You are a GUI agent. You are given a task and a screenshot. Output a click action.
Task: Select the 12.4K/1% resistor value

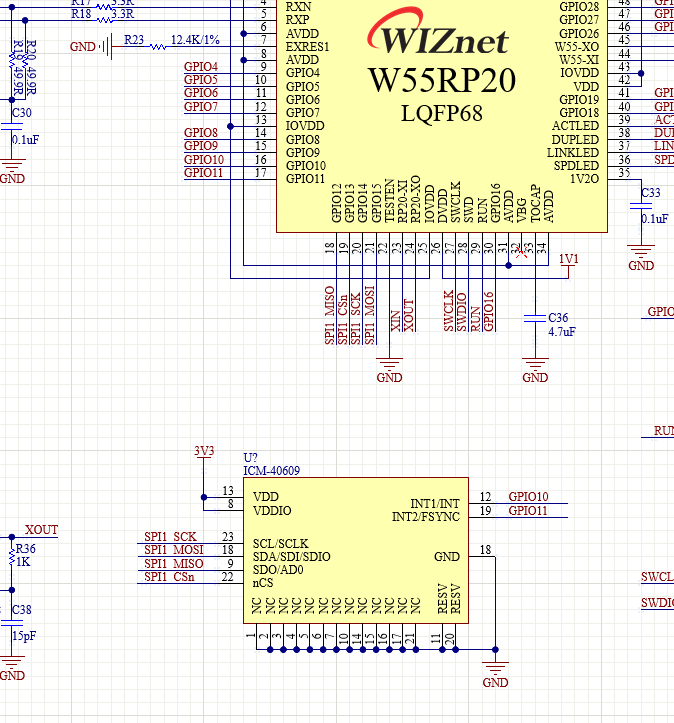[x=195, y=40]
